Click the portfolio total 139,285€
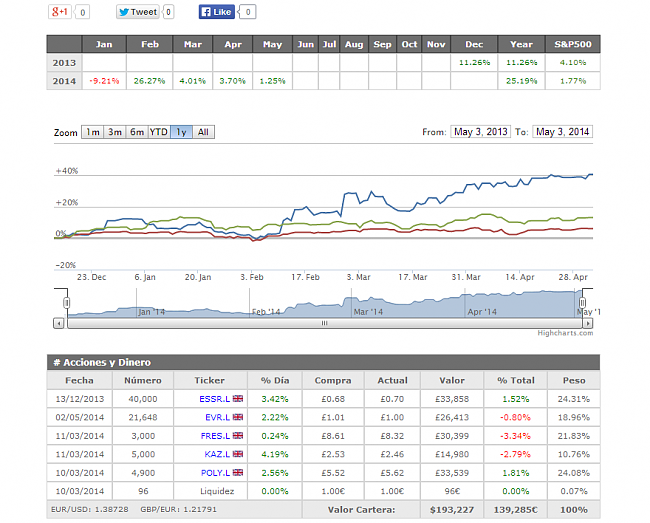The image size is (650, 523). 516,510
